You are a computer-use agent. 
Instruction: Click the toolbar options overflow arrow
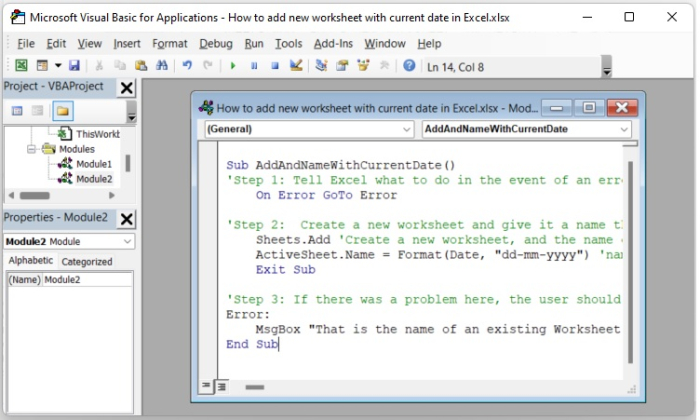(606, 67)
